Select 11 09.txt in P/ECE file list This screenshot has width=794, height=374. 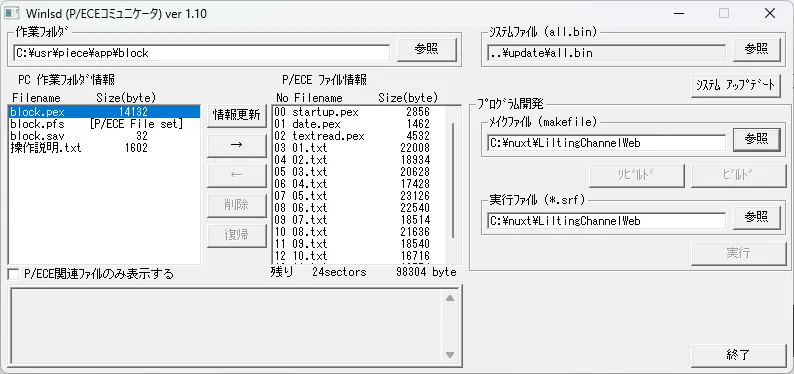pyautogui.click(x=359, y=244)
